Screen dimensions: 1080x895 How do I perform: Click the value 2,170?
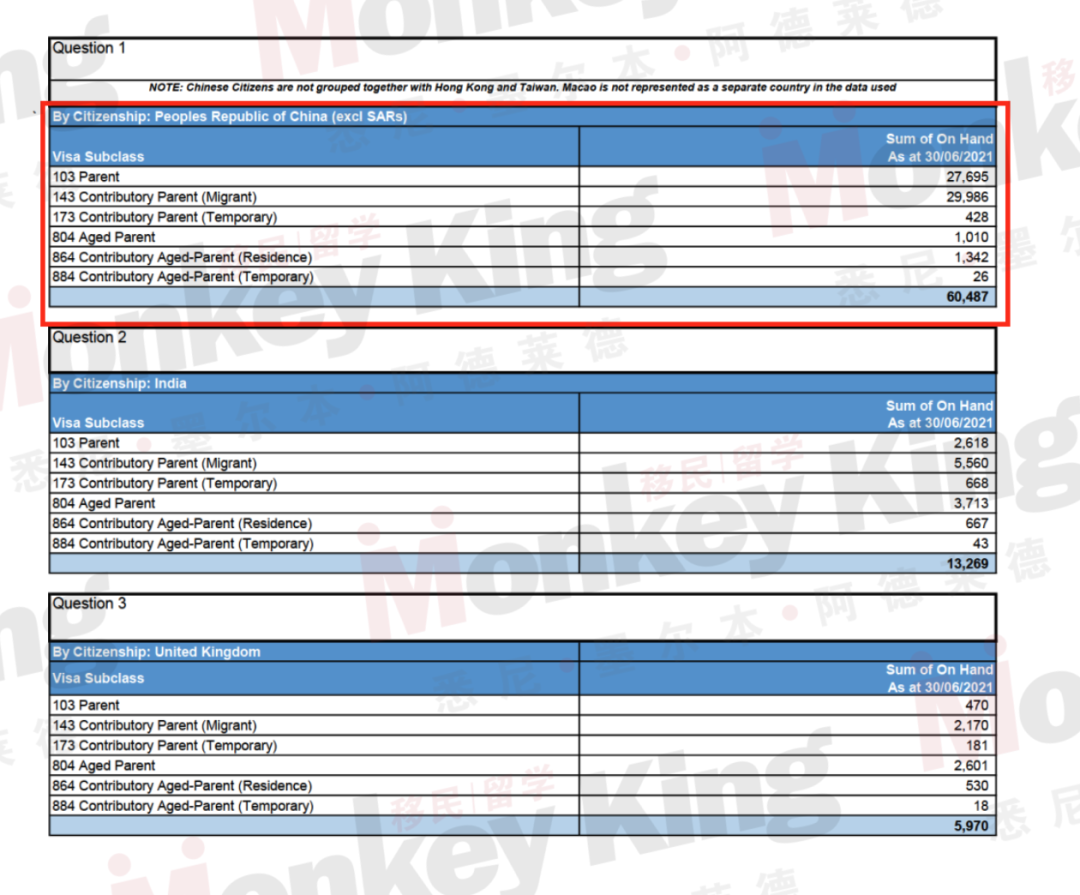pyautogui.click(x=971, y=726)
